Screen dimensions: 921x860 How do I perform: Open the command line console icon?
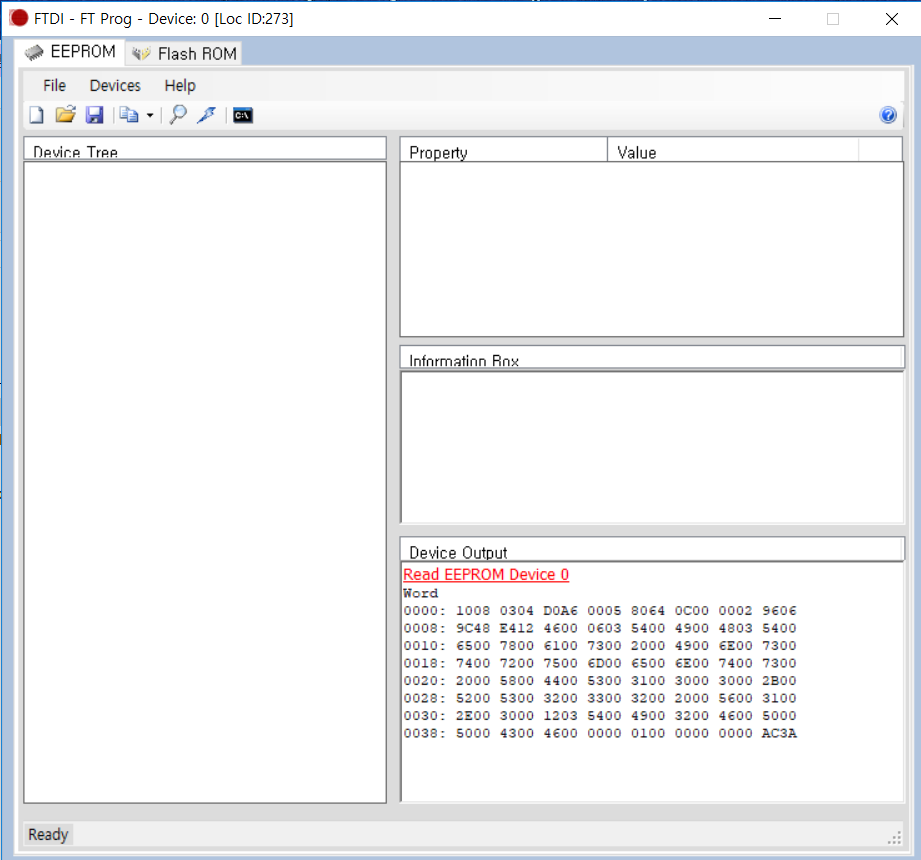pos(243,115)
